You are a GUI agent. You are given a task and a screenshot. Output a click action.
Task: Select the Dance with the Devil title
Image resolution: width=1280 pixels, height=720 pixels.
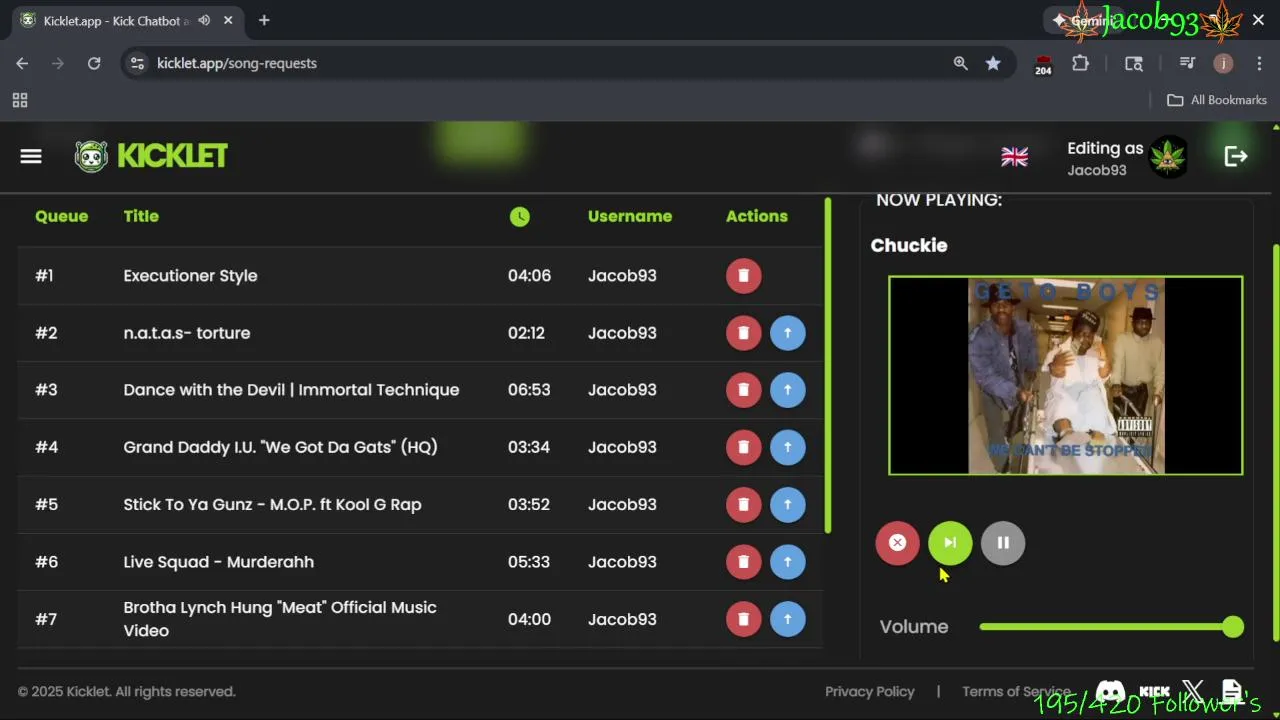(x=291, y=390)
